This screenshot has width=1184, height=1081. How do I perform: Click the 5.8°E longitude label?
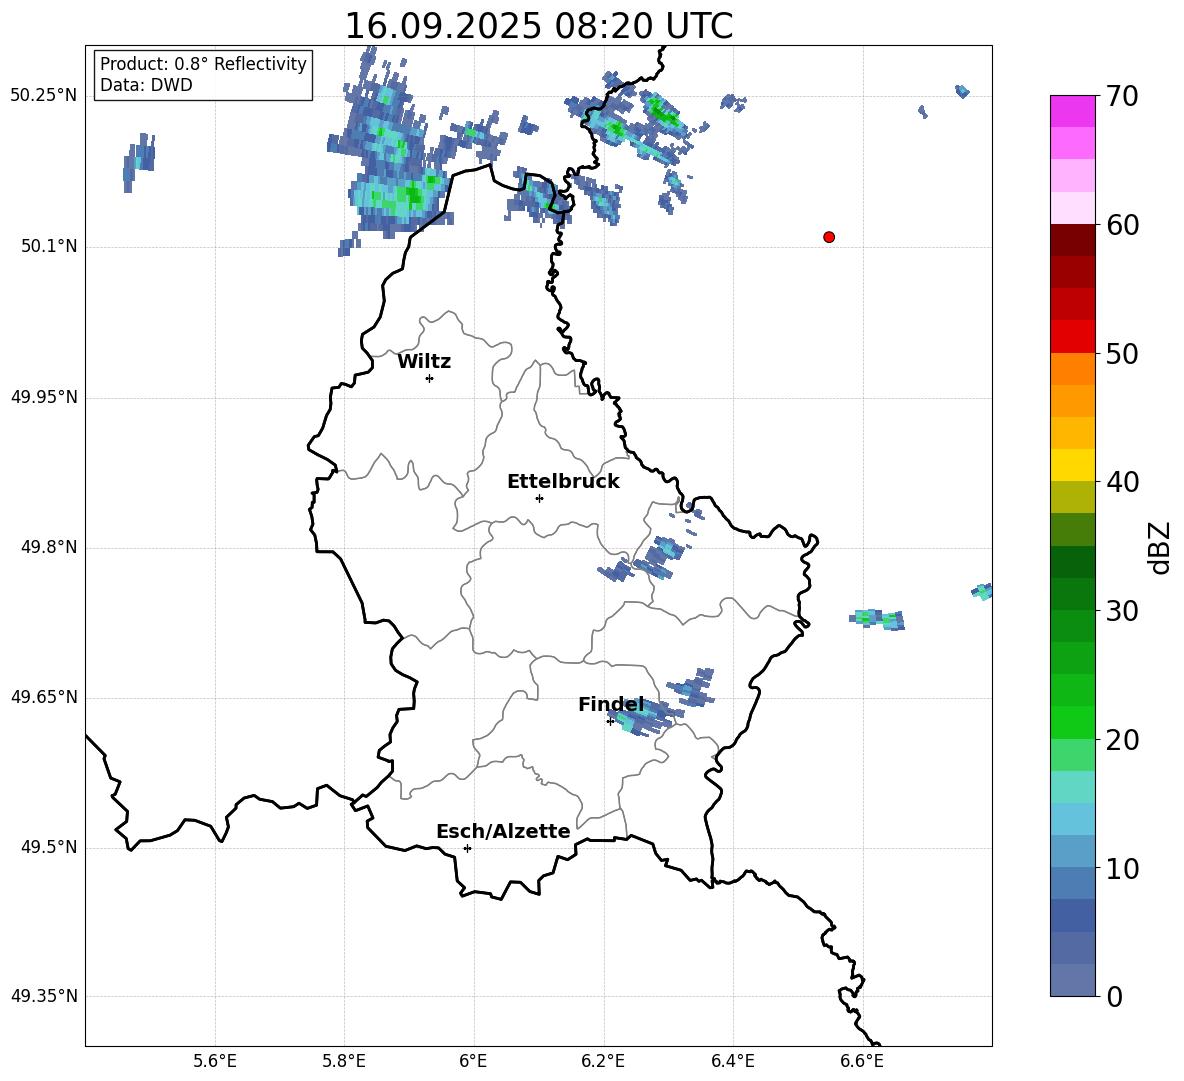pos(344,1061)
